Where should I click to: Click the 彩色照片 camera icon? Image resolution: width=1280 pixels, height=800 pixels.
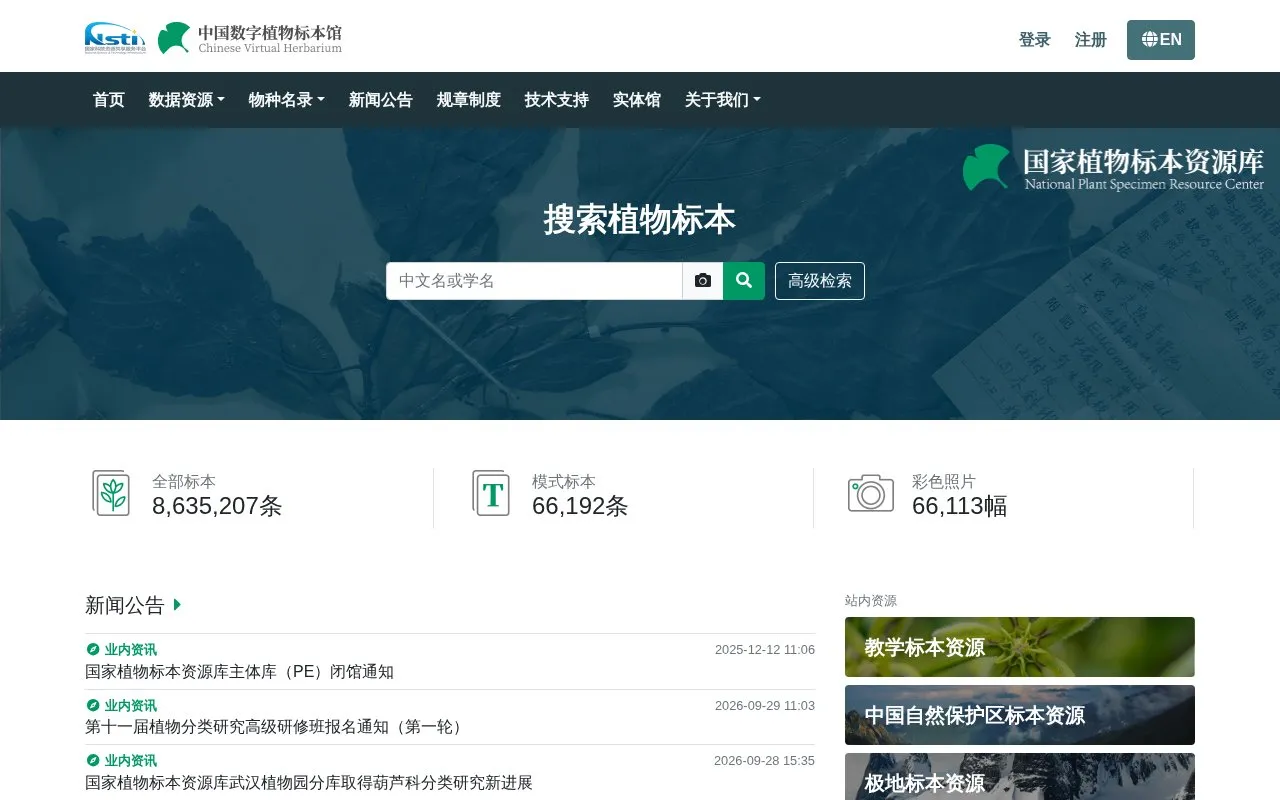pos(871,493)
